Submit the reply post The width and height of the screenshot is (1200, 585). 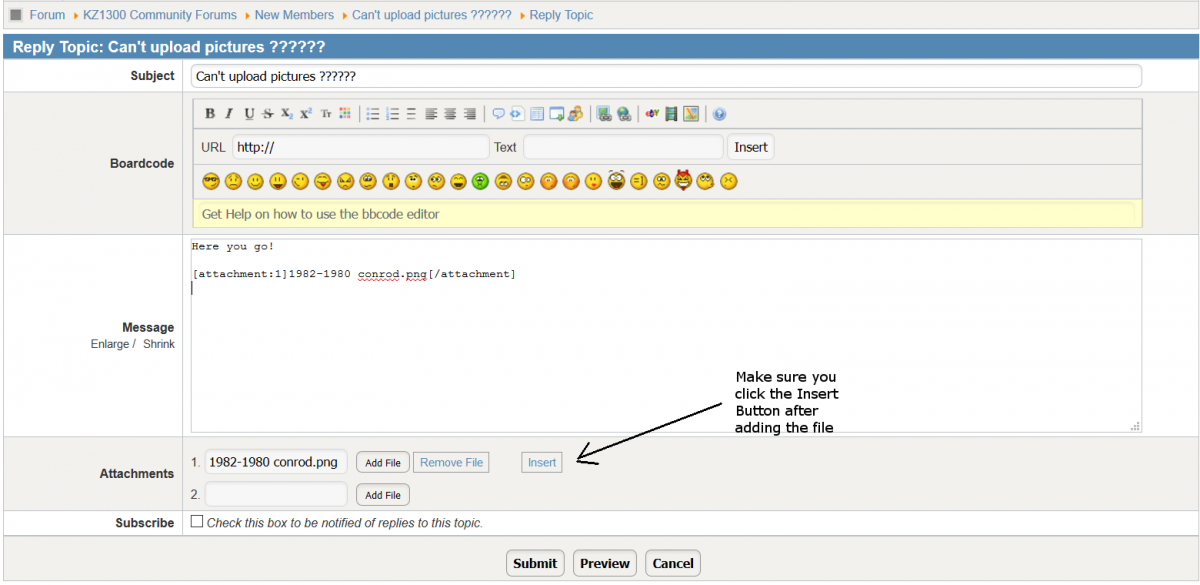tap(535, 563)
